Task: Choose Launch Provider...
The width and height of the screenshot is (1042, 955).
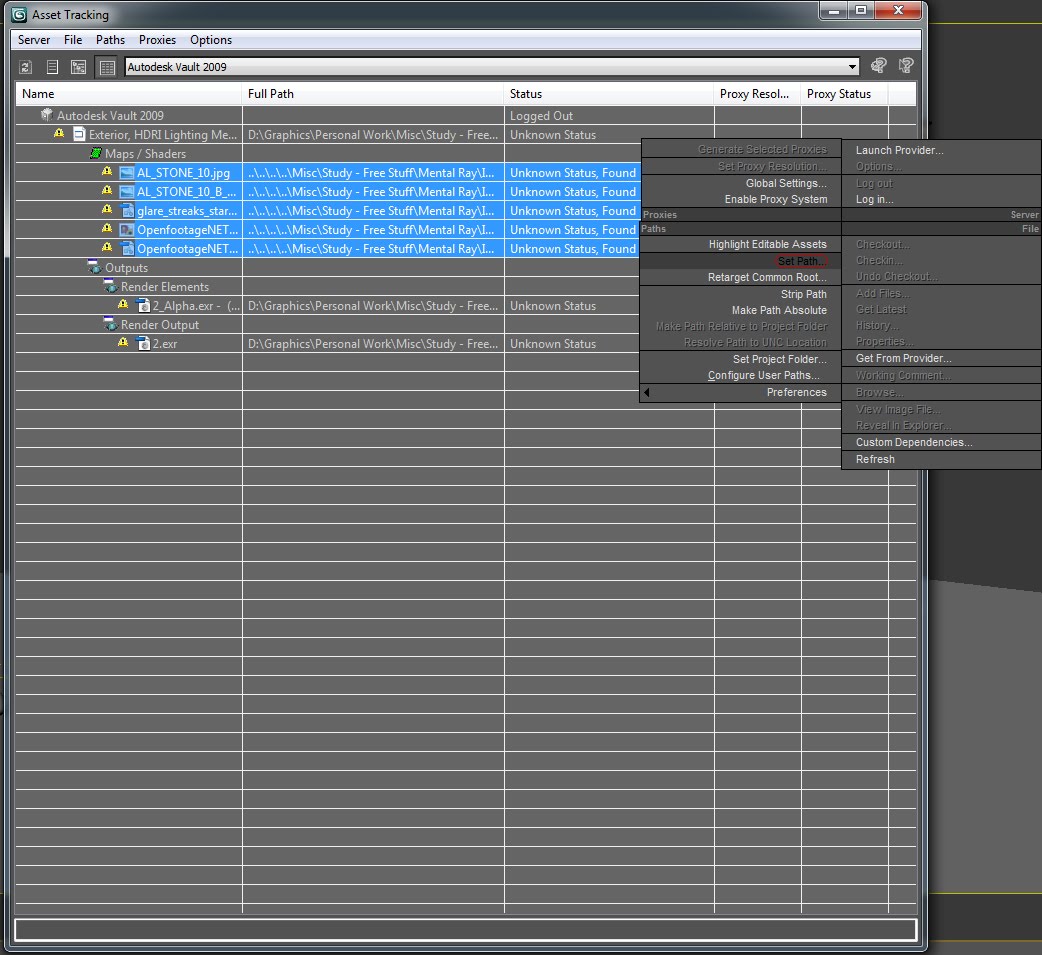Action: (899, 150)
